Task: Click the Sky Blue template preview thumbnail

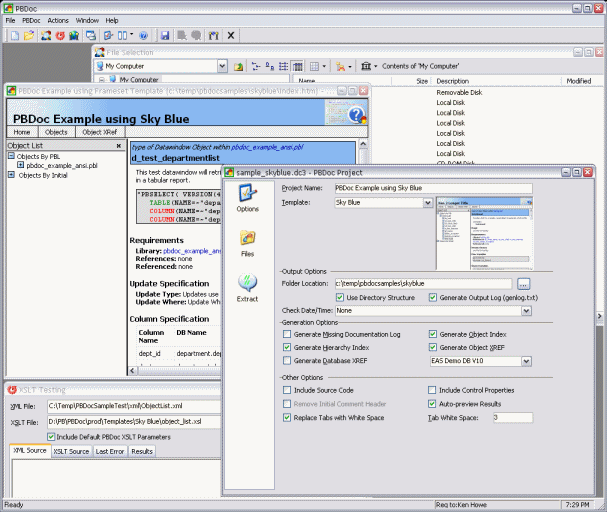Action: (x=485, y=232)
